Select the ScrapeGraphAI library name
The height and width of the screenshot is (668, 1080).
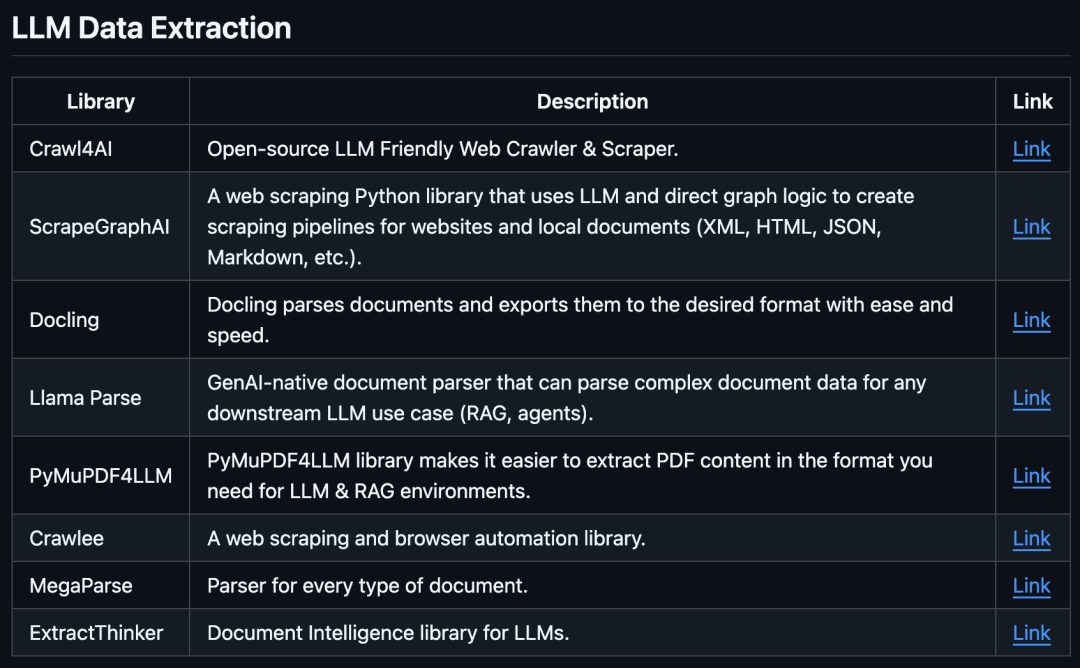tap(100, 227)
